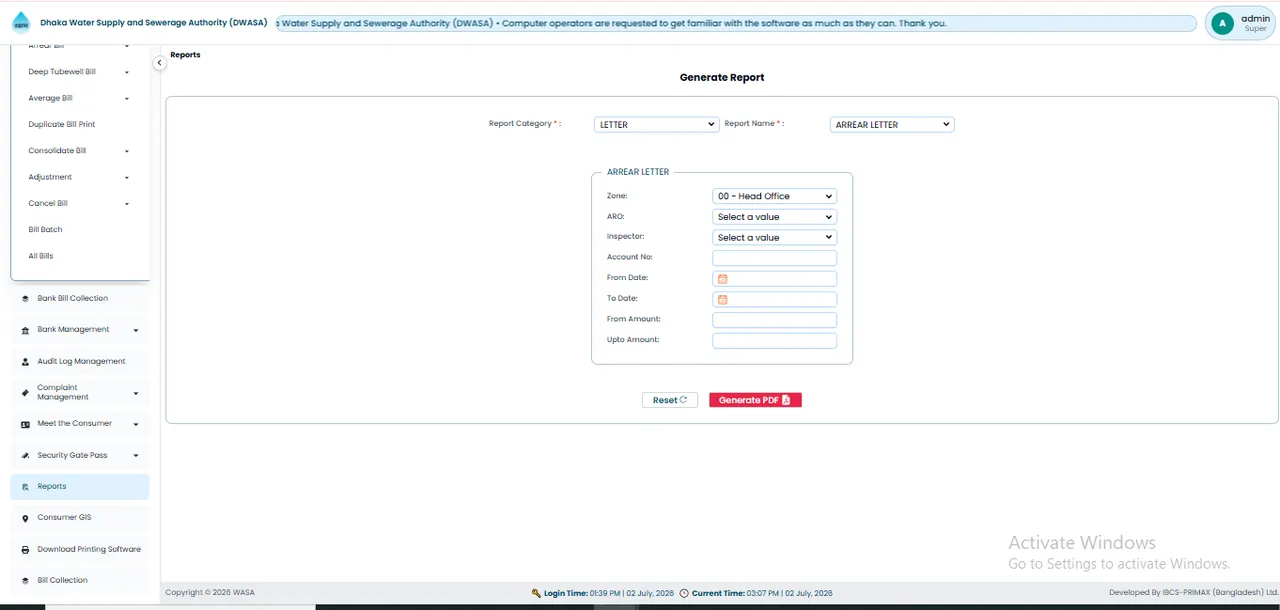This screenshot has height=610, width=1280.
Task: Focus the Upto Amount input field
Action: (x=774, y=340)
